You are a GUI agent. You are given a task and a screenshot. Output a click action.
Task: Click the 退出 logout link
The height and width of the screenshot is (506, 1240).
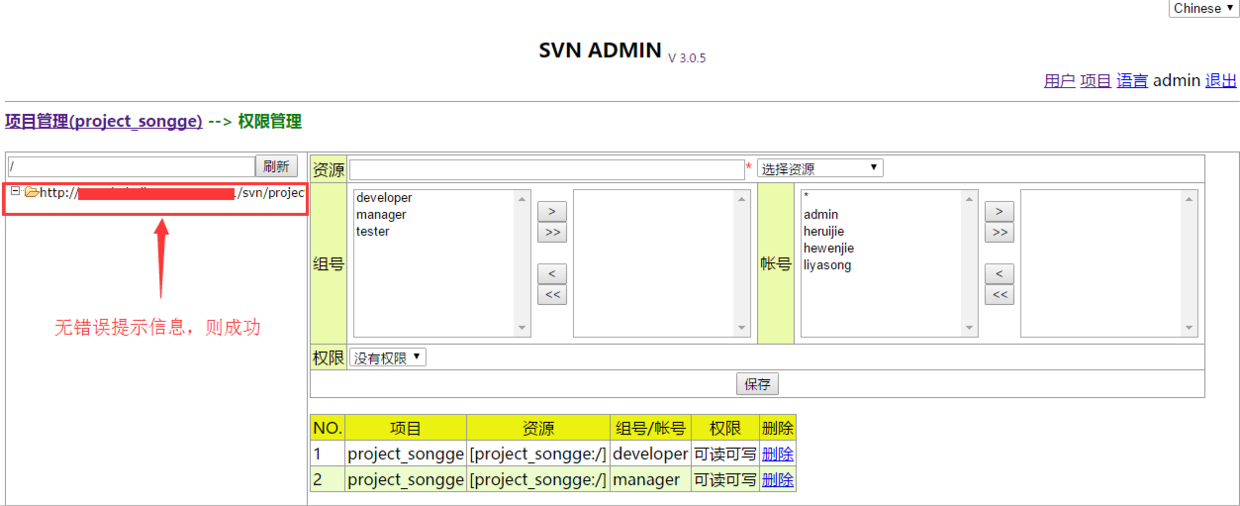click(1221, 81)
